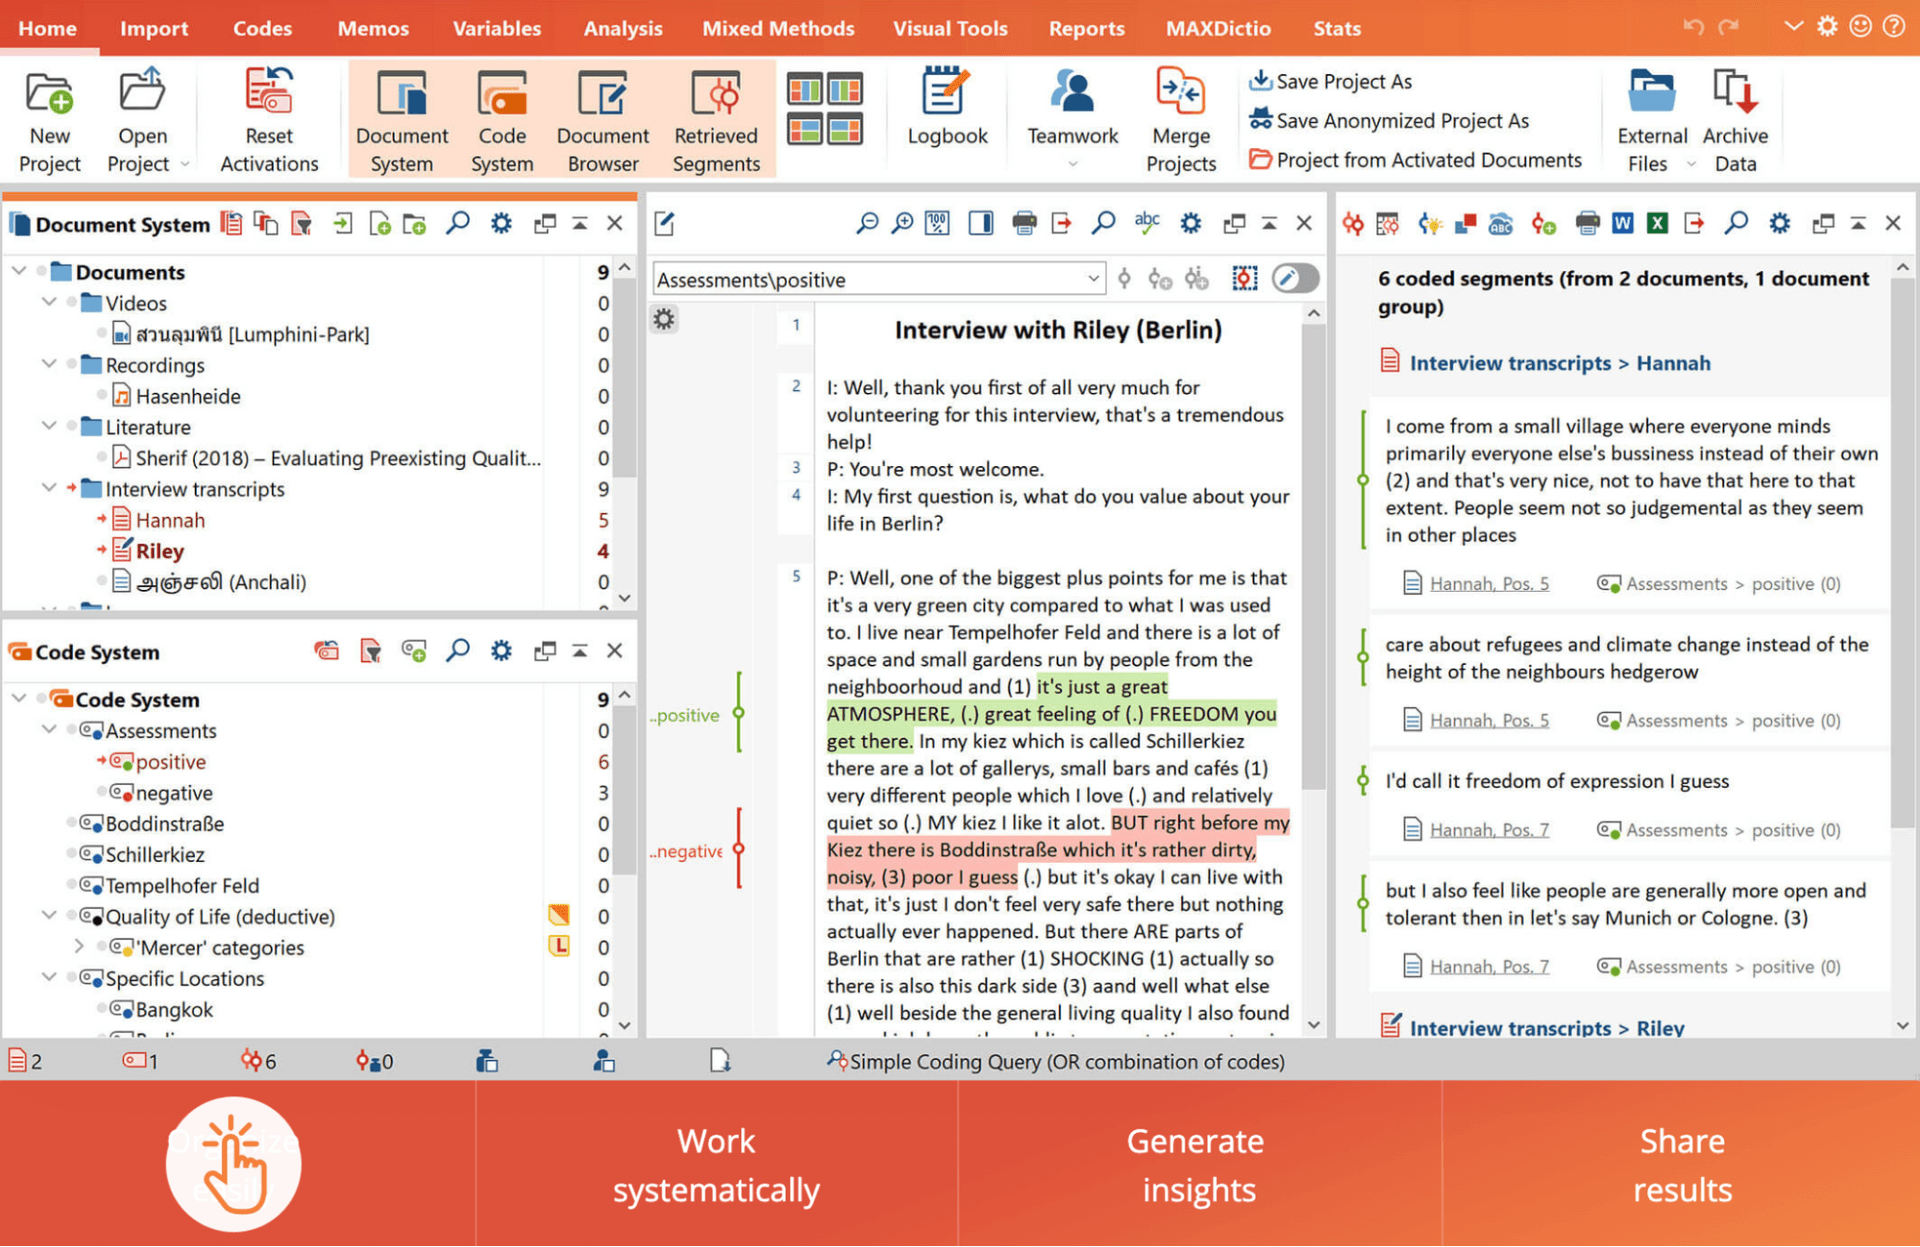Screen dimensions: 1920x1247
Task: Open the Assessments\positive code dropdown
Action: point(1093,279)
